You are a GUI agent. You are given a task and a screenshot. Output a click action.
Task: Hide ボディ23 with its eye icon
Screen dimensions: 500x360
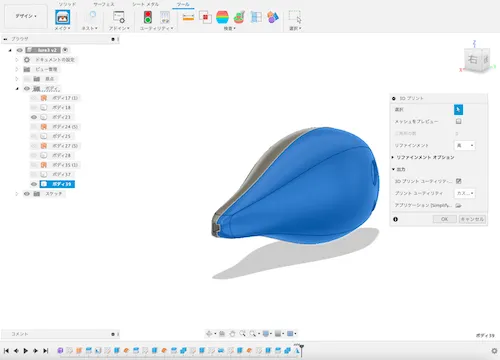click(34, 117)
